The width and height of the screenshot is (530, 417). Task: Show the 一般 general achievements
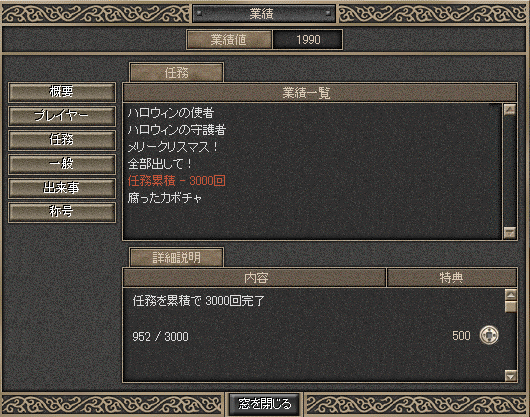pyautogui.click(x=62, y=164)
